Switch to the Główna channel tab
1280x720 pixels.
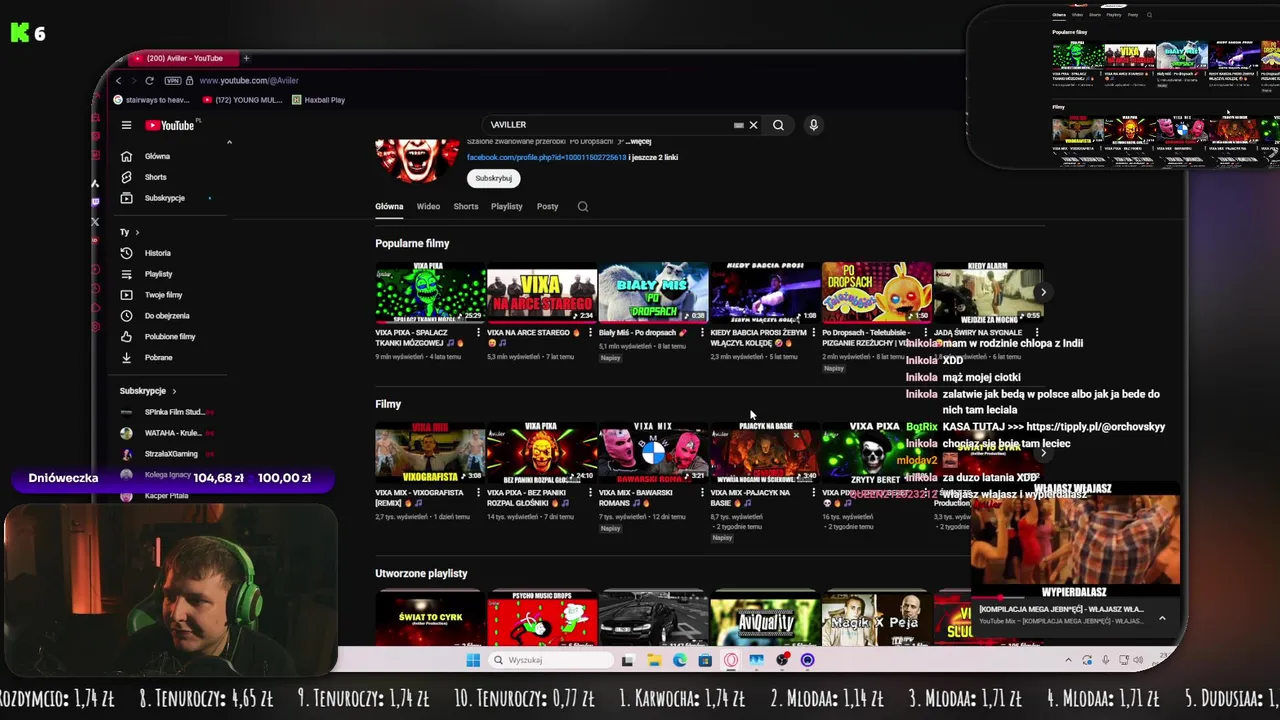click(x=389, y=206)
